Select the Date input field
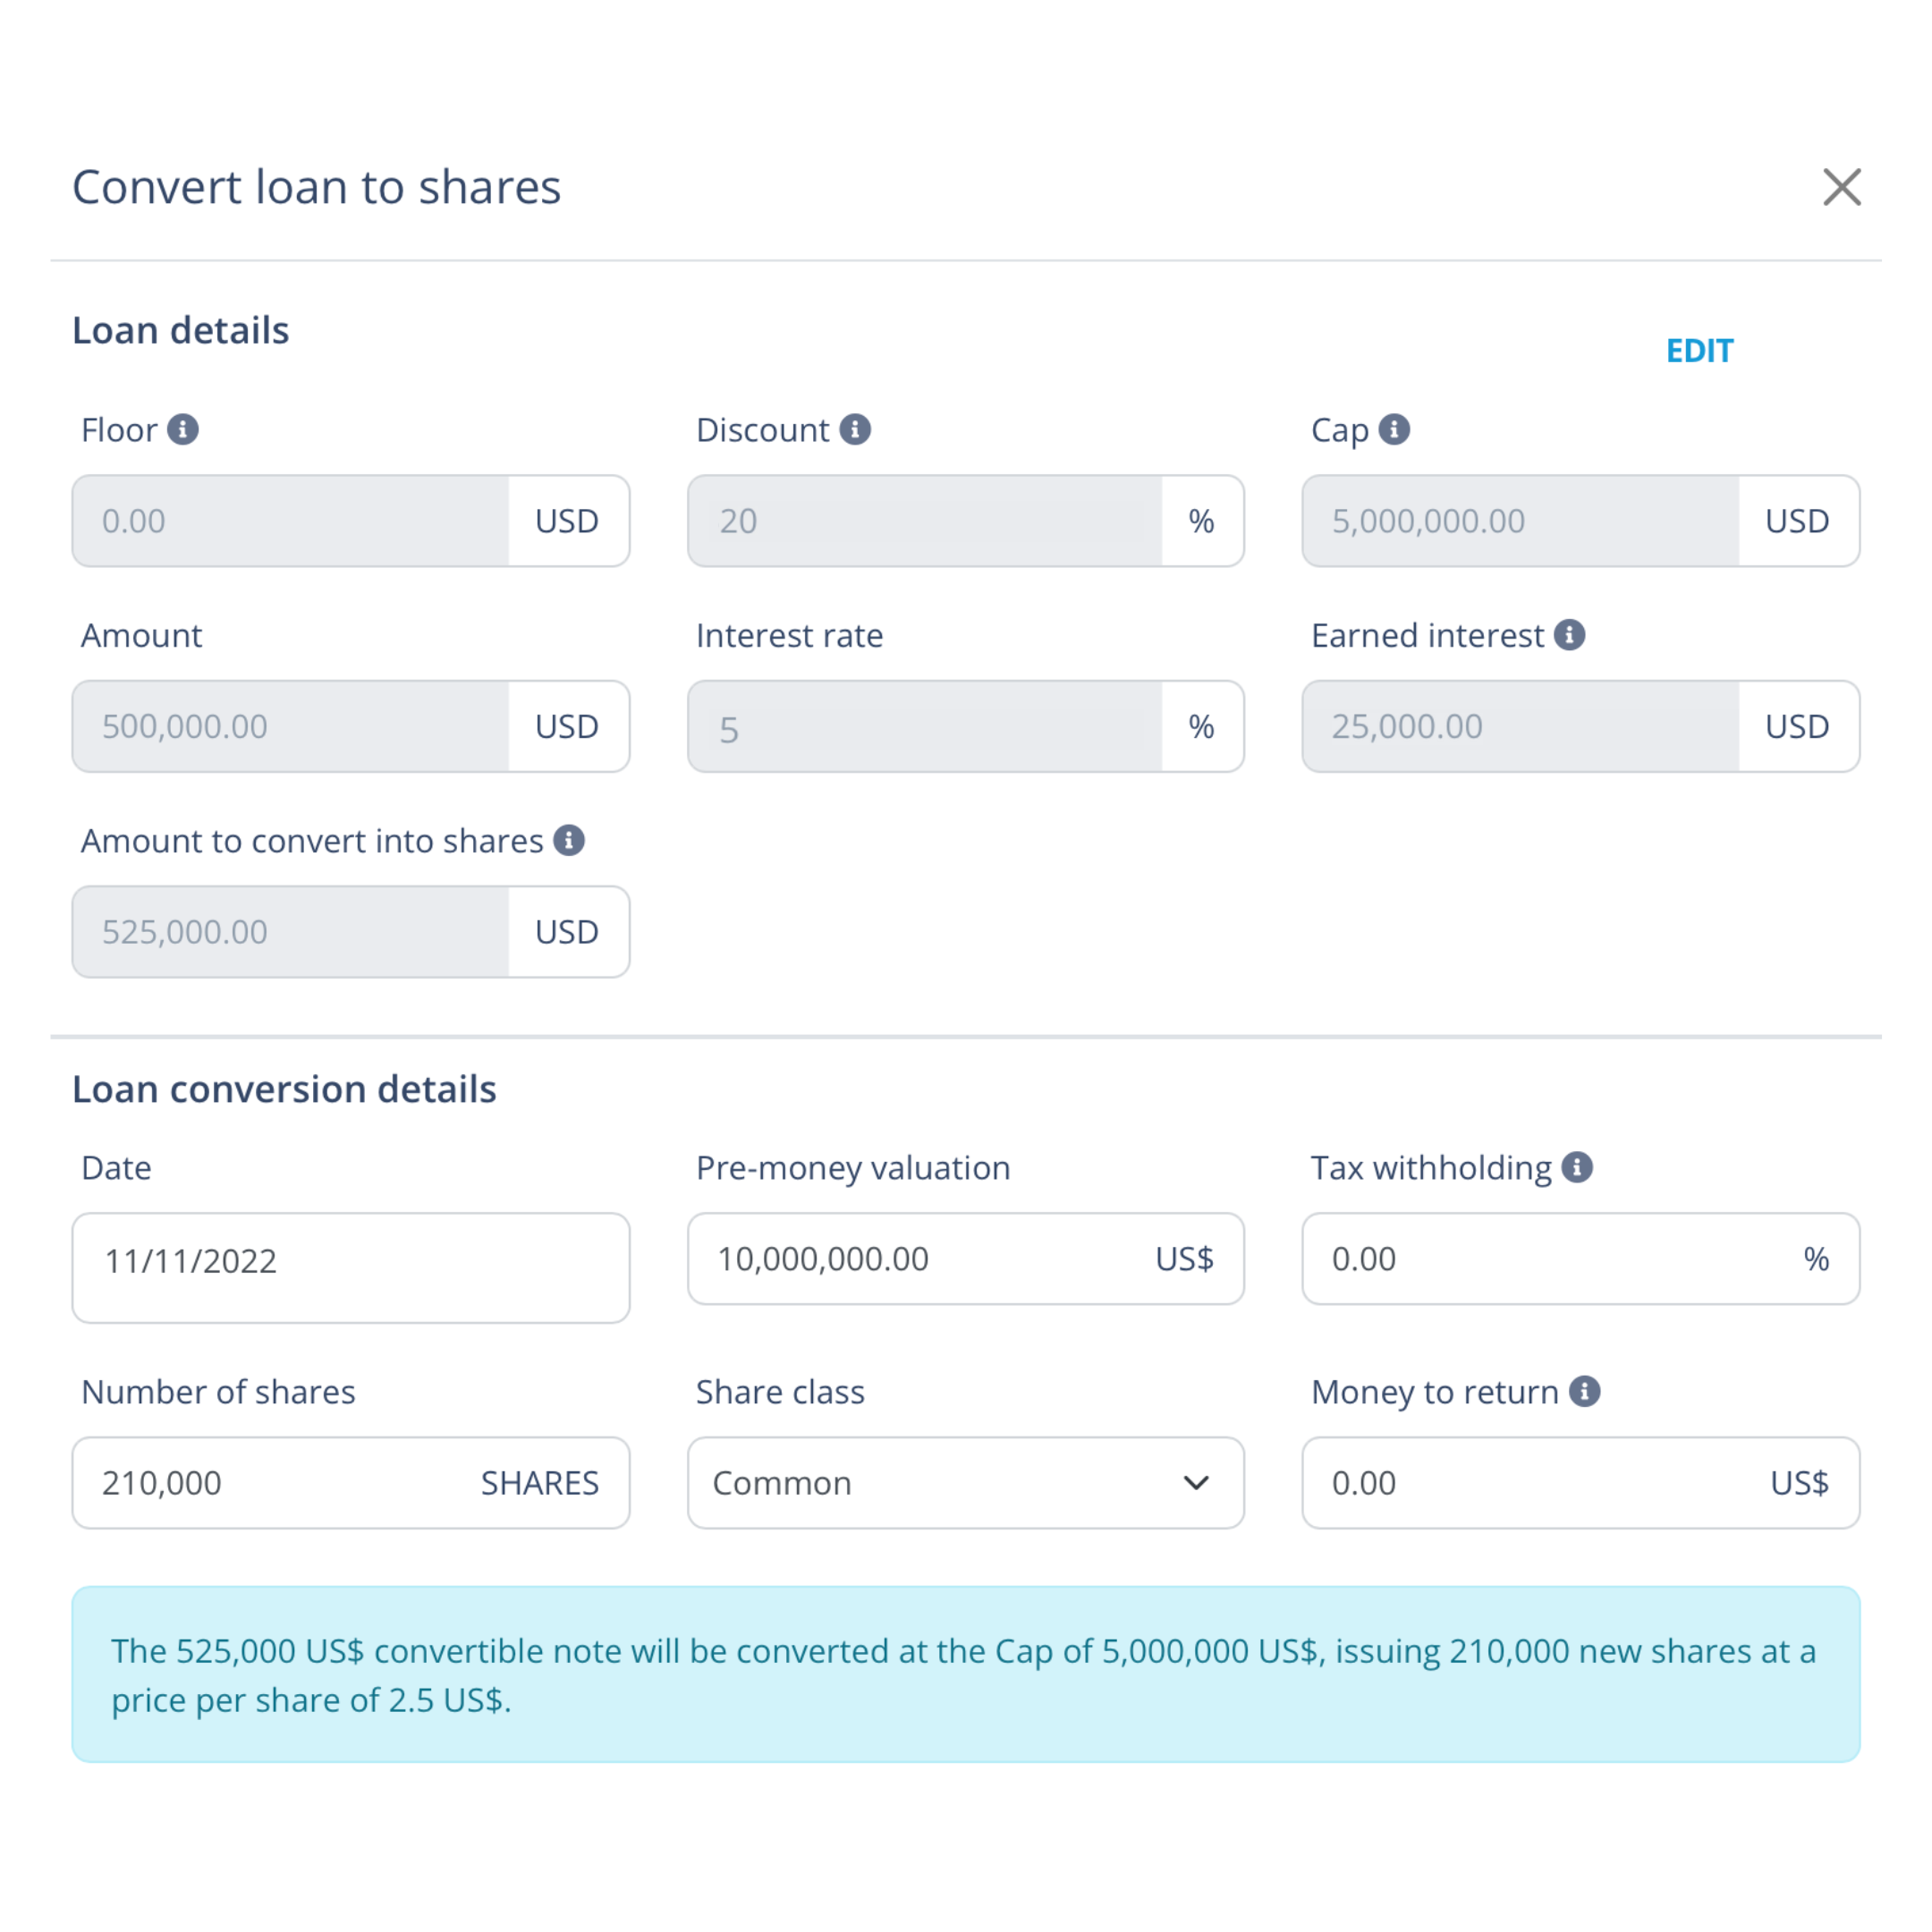This screenshot has height=1932, width=1932. coord(351,1259)
